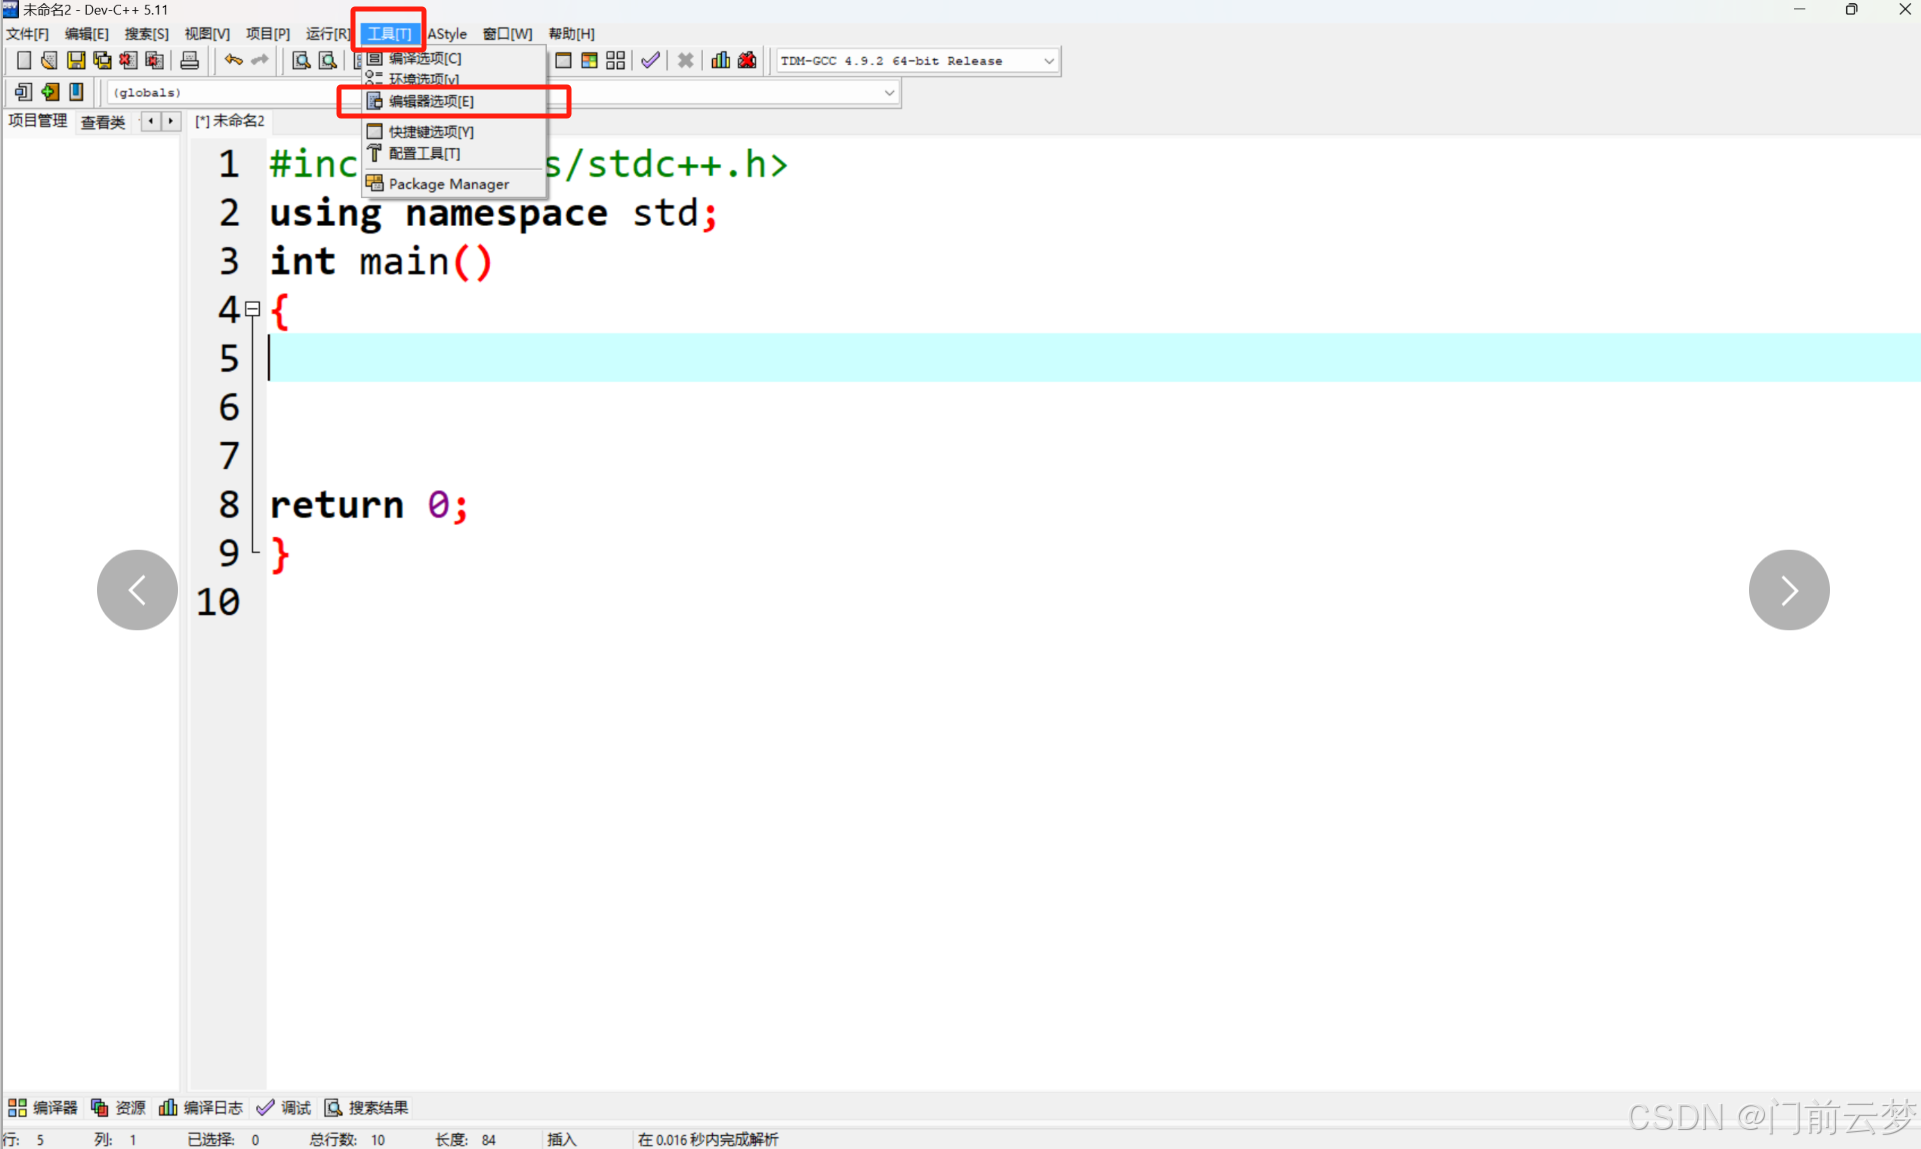Click the Print toolbar icon
This screenshot has width=1921, height=1149.
tap(189, 61)
